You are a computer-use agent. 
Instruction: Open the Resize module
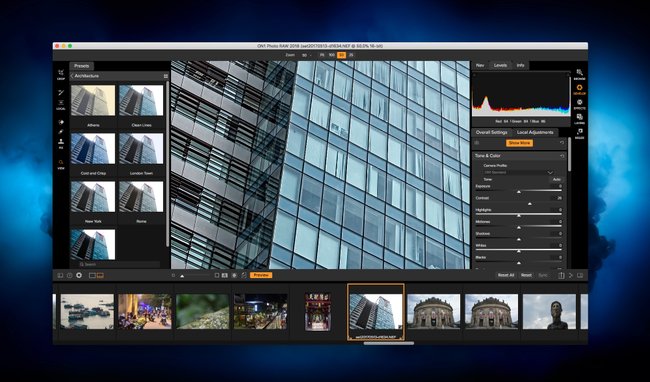[579, 133]
